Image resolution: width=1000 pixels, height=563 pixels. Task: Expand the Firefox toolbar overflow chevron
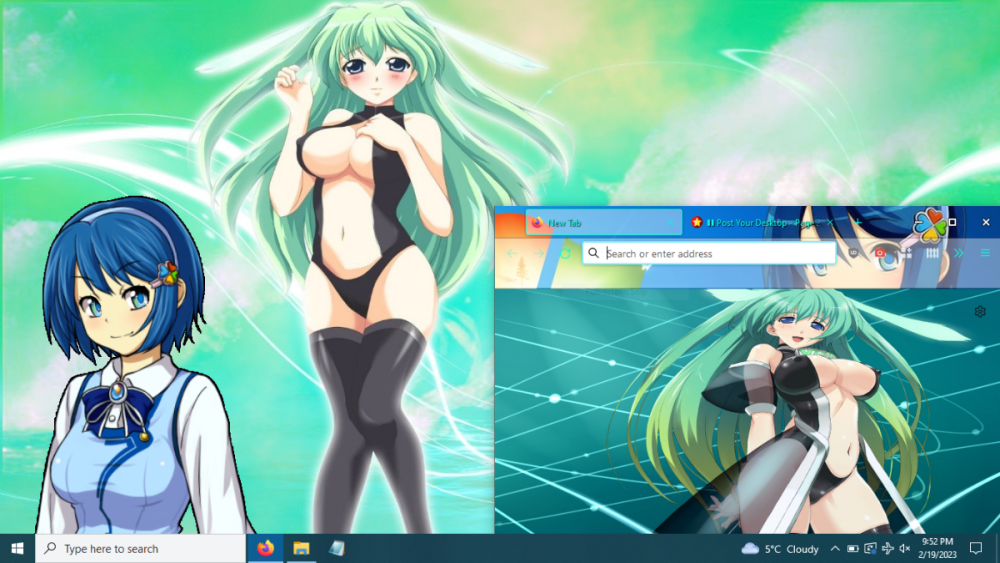click(959, 254)
